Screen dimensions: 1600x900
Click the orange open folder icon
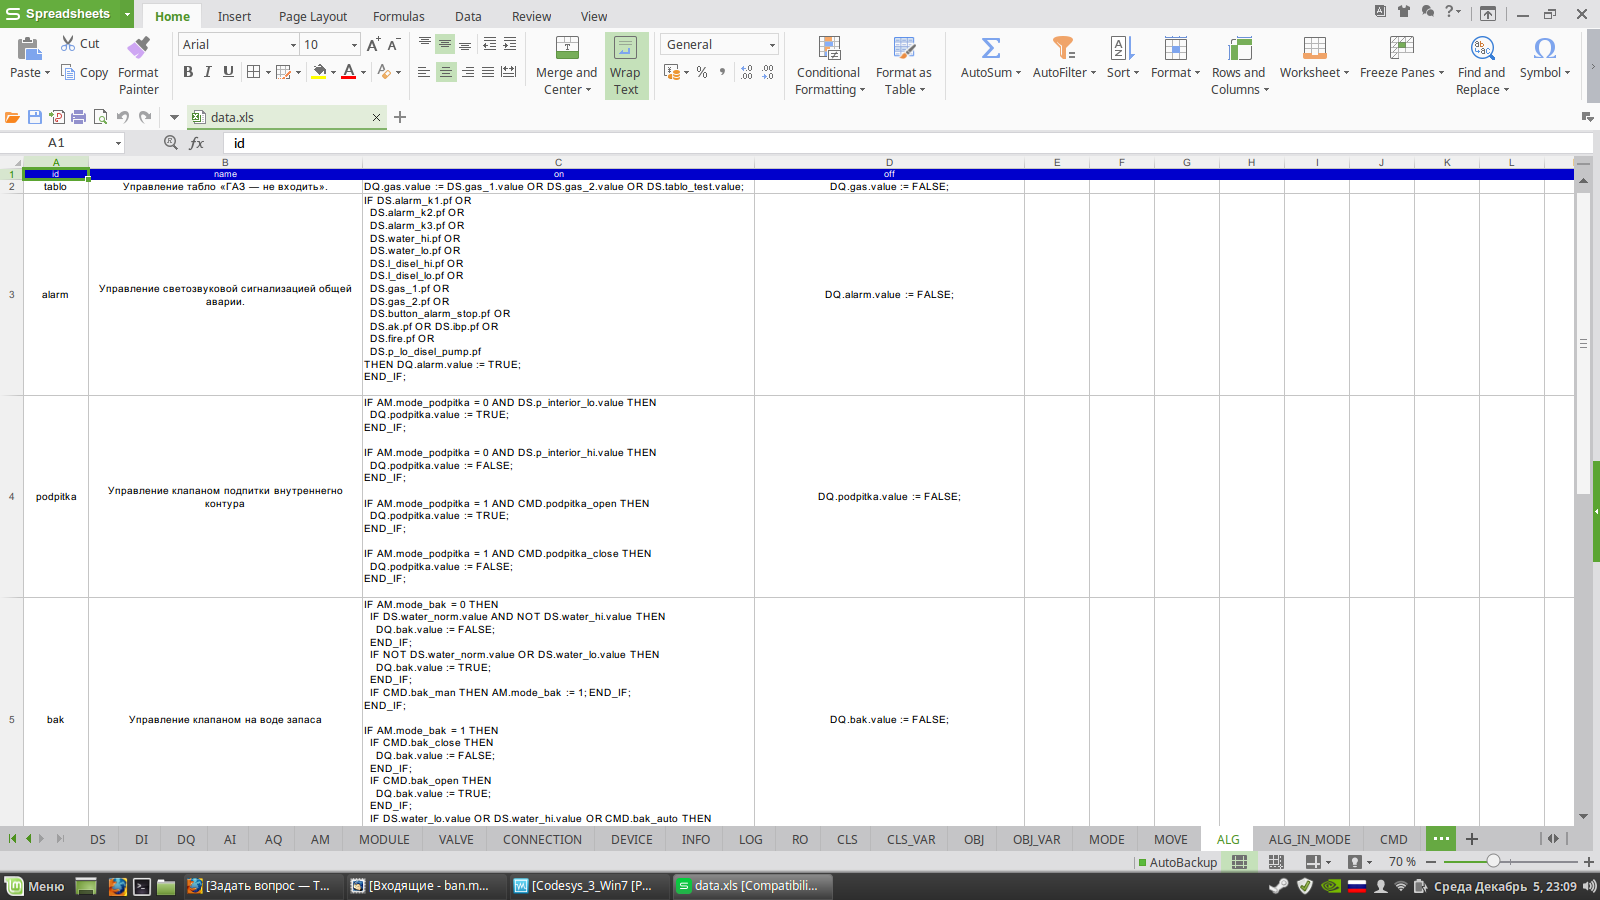pos(12,117)
